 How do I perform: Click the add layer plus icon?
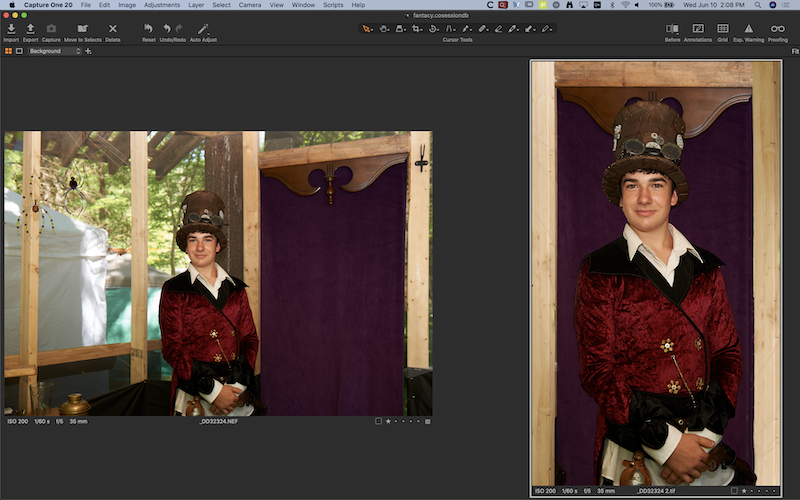pos(88,51)
